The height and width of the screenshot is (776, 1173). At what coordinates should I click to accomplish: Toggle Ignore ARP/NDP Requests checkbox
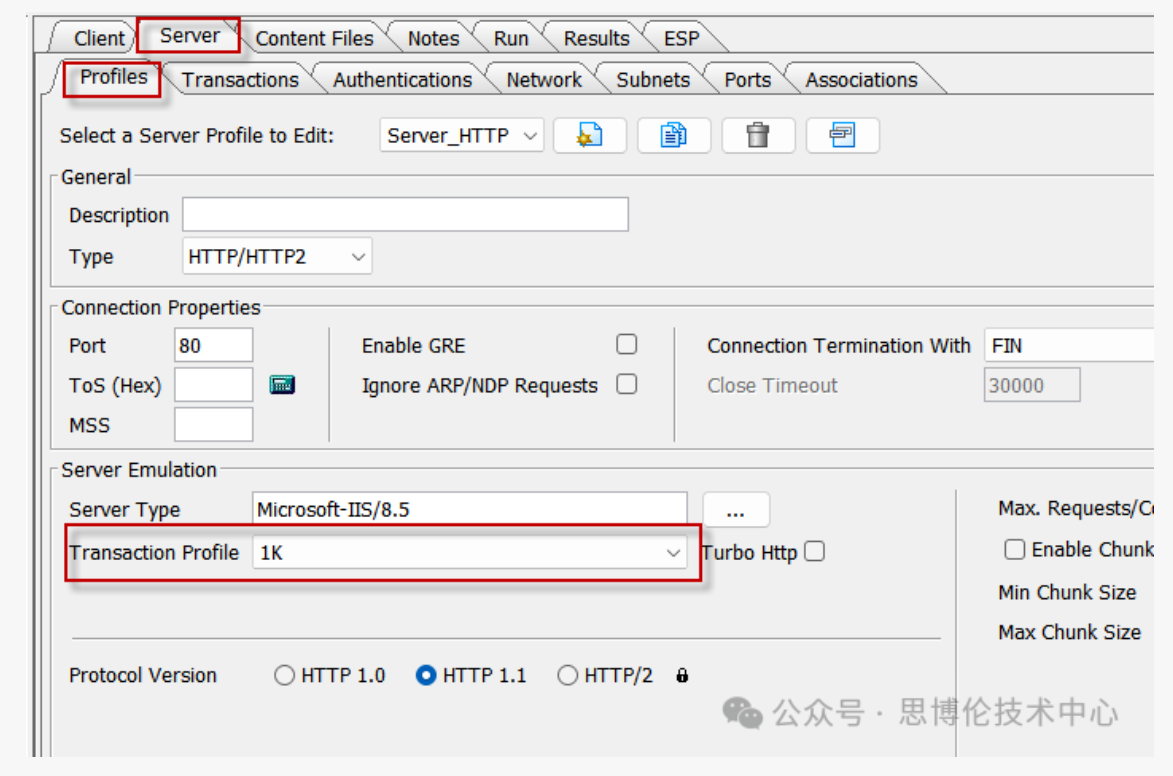(x=626, y=385)
